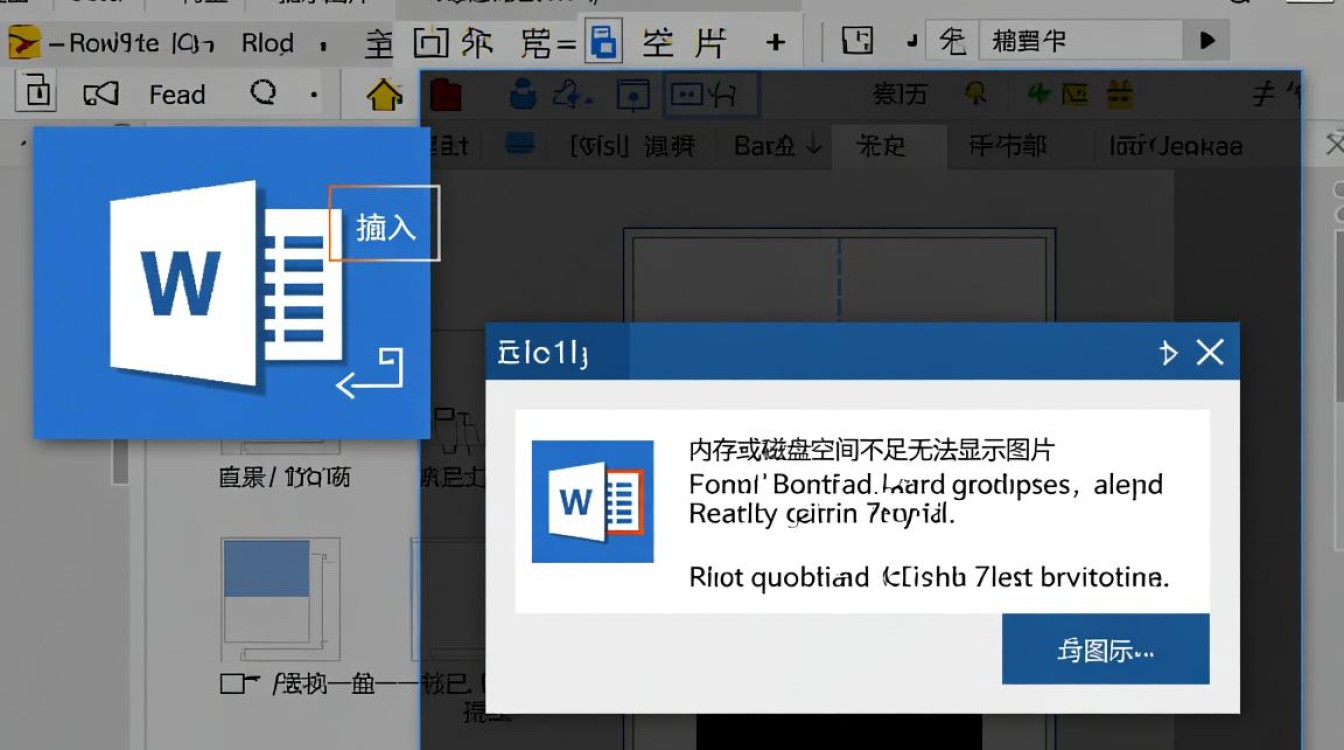Click the blue icon in the tab row
1344x750 pixels.
tap(520, 145)
